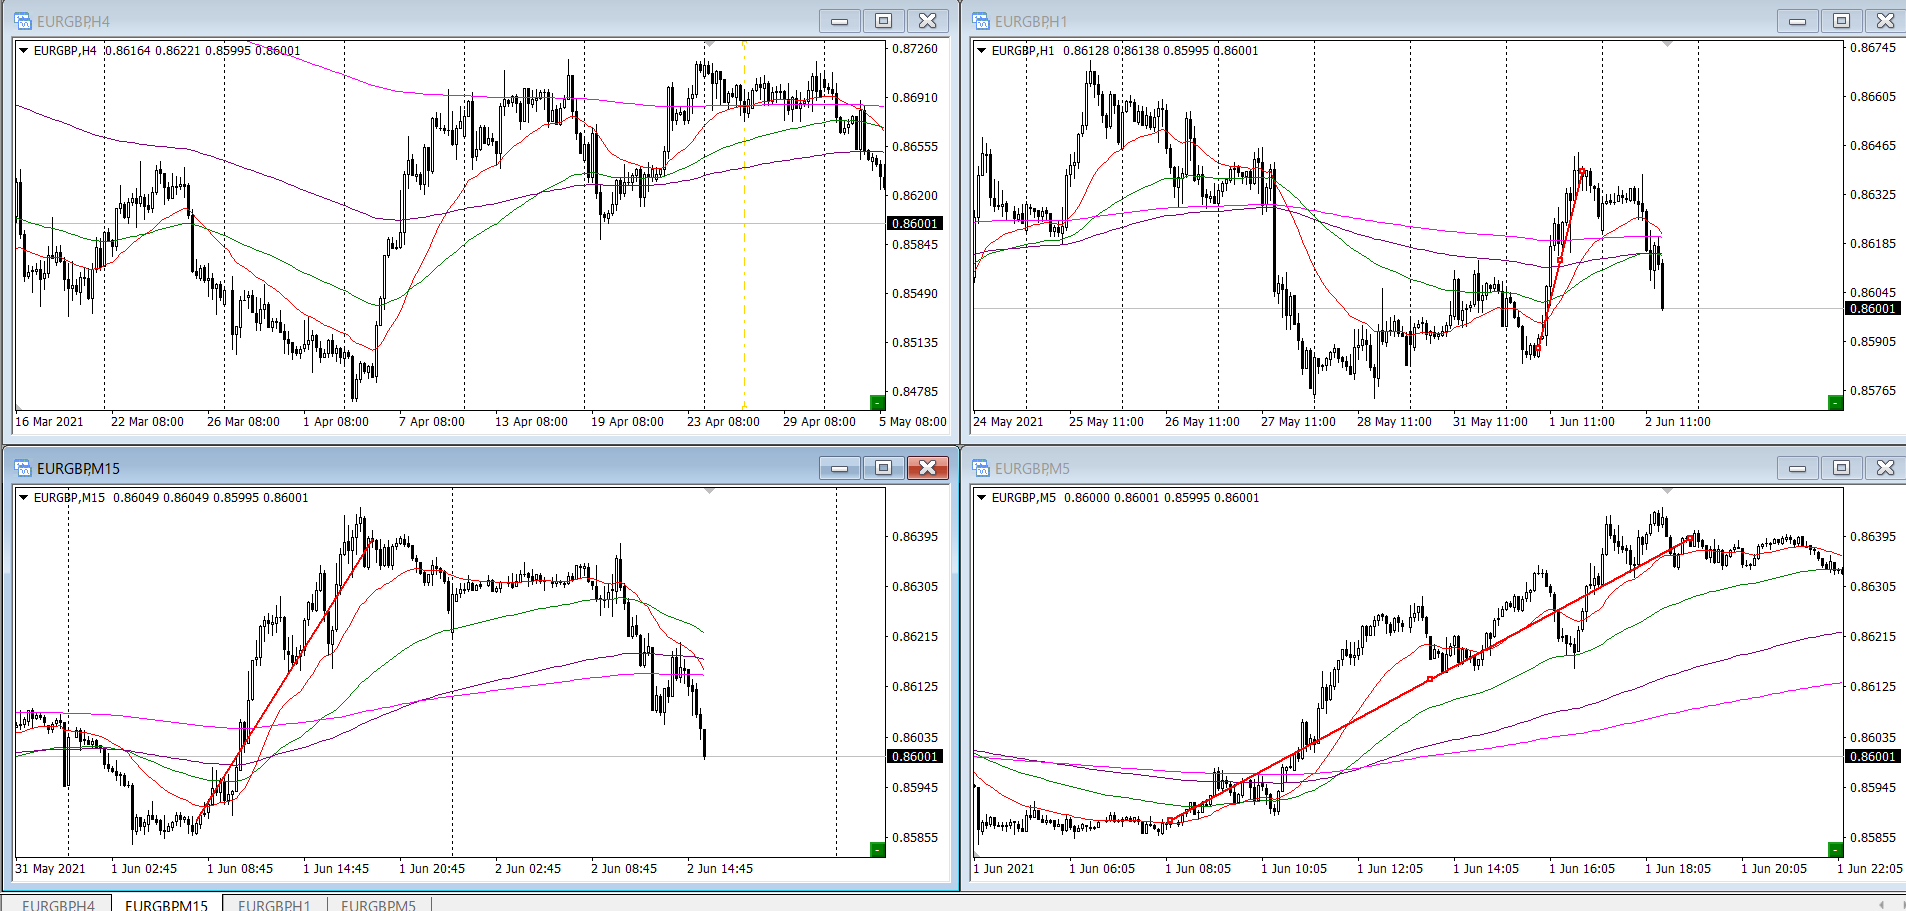Viewport: 1906px width, 911px height.
Task: Maximize the EURGBP,M5 chart window
Action: click(x=1842, y=468)
